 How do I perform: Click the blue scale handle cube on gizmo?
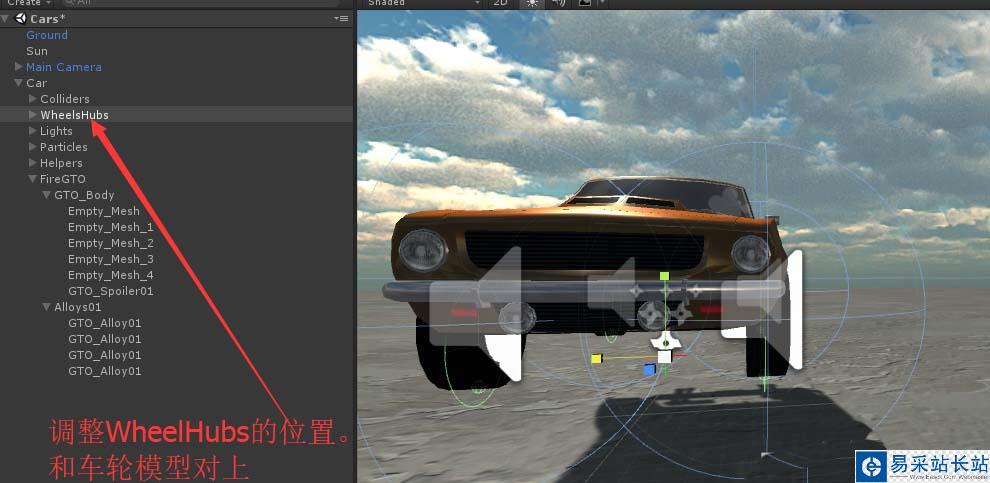point(649,370)
